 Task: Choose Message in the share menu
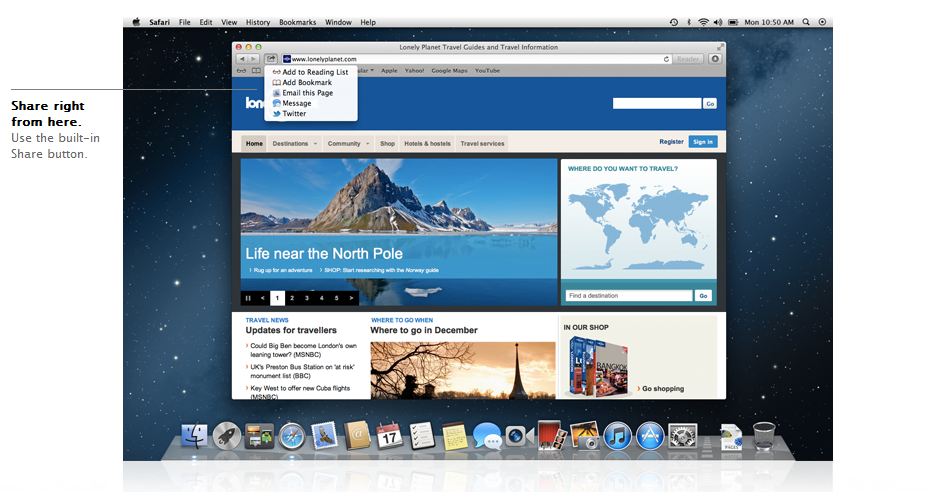pyautogui.click(x=311, y=103)
